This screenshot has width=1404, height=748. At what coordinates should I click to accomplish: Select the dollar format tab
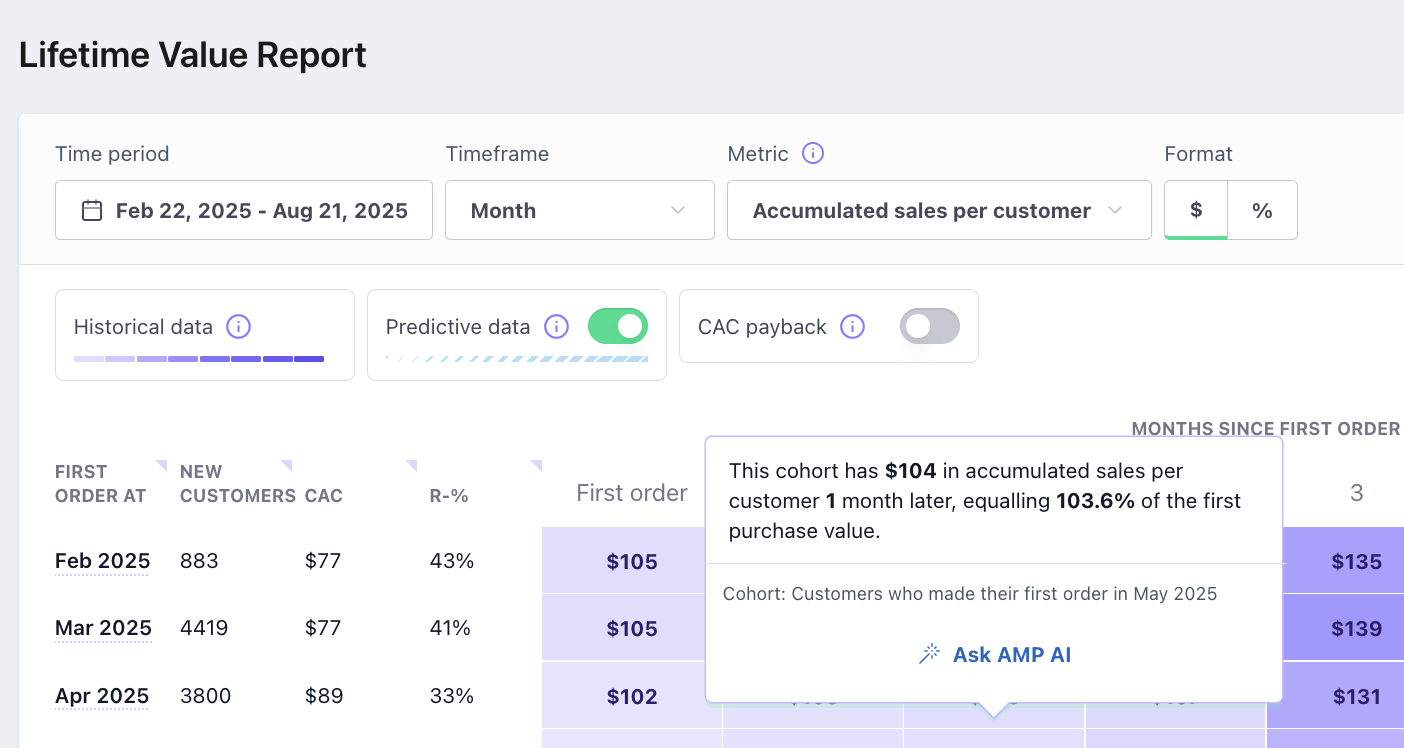pyautogui.click(x=1196, y=210)
